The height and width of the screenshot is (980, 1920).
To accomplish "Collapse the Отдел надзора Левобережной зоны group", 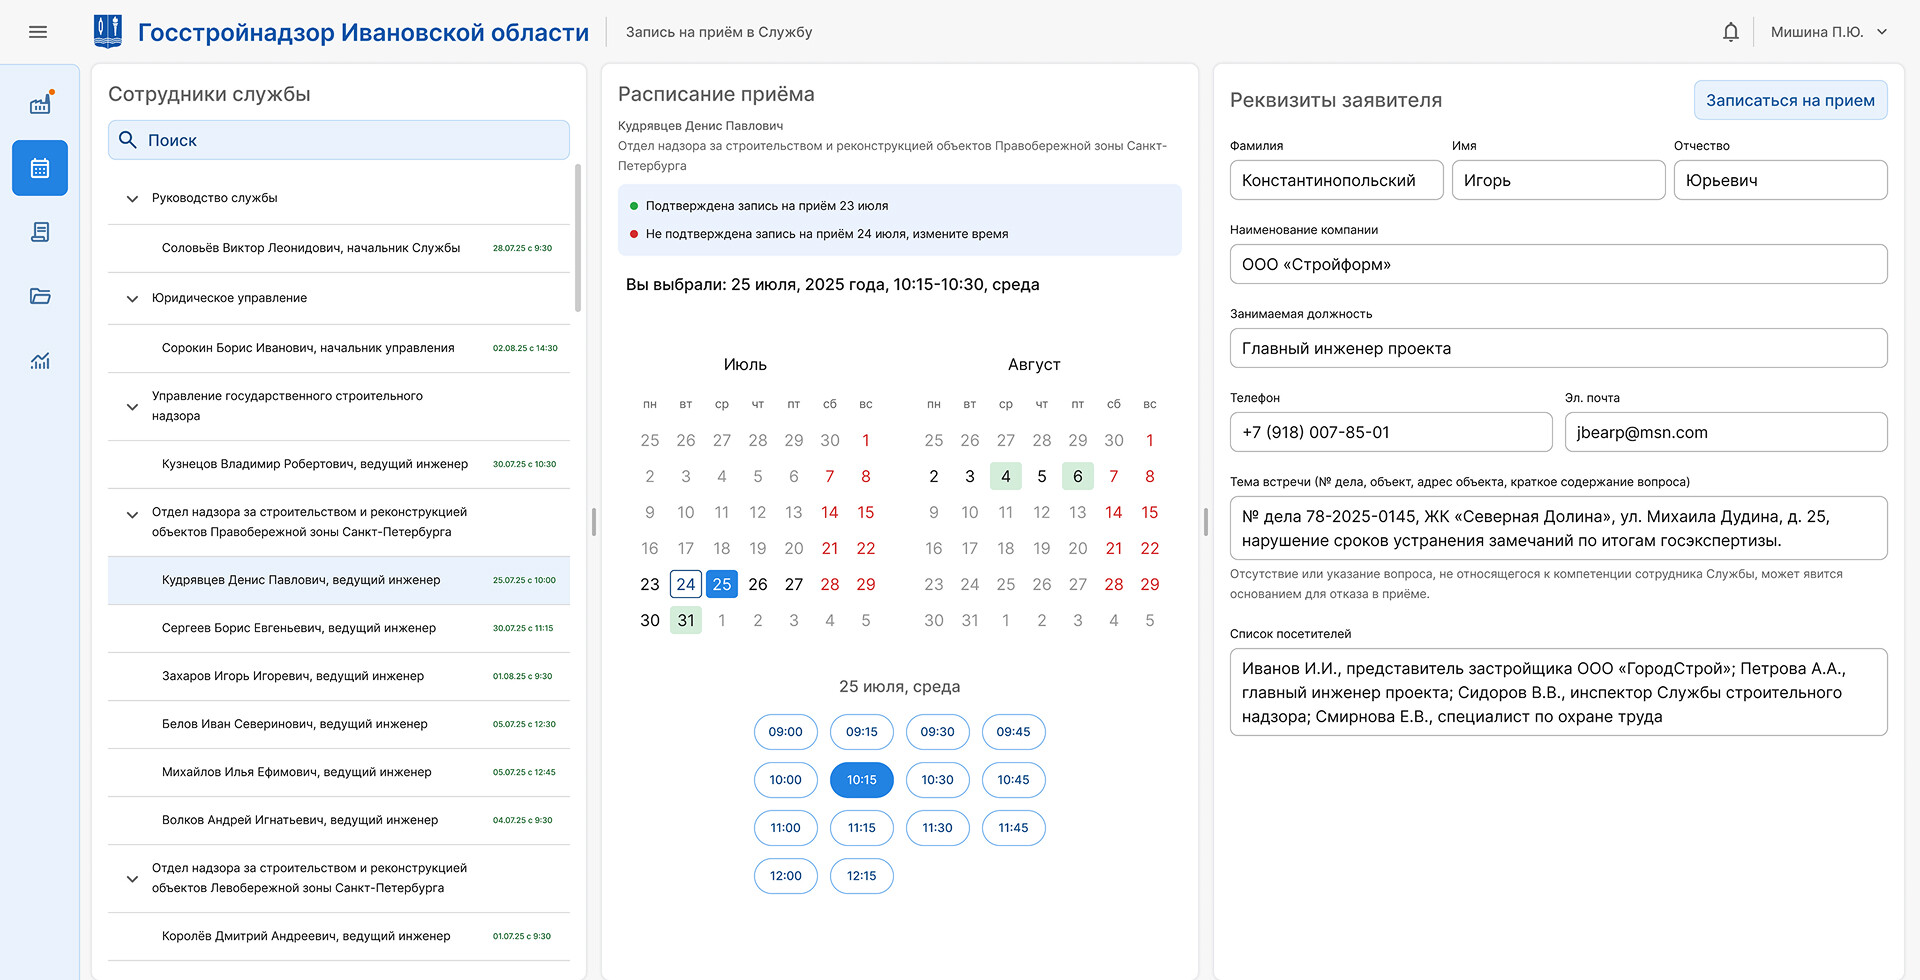I will tap(132, 878).
